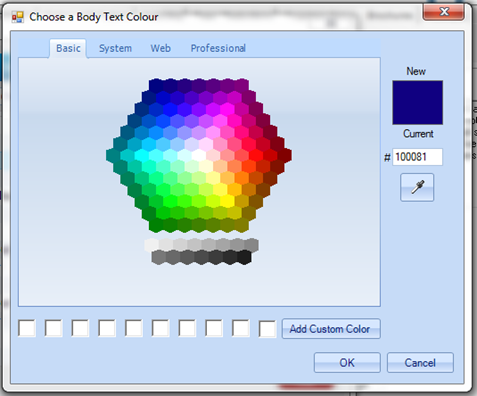The image size is (477, 396).
Task: Pick the near-black hexagon in greyscale row
Action: 244,258
